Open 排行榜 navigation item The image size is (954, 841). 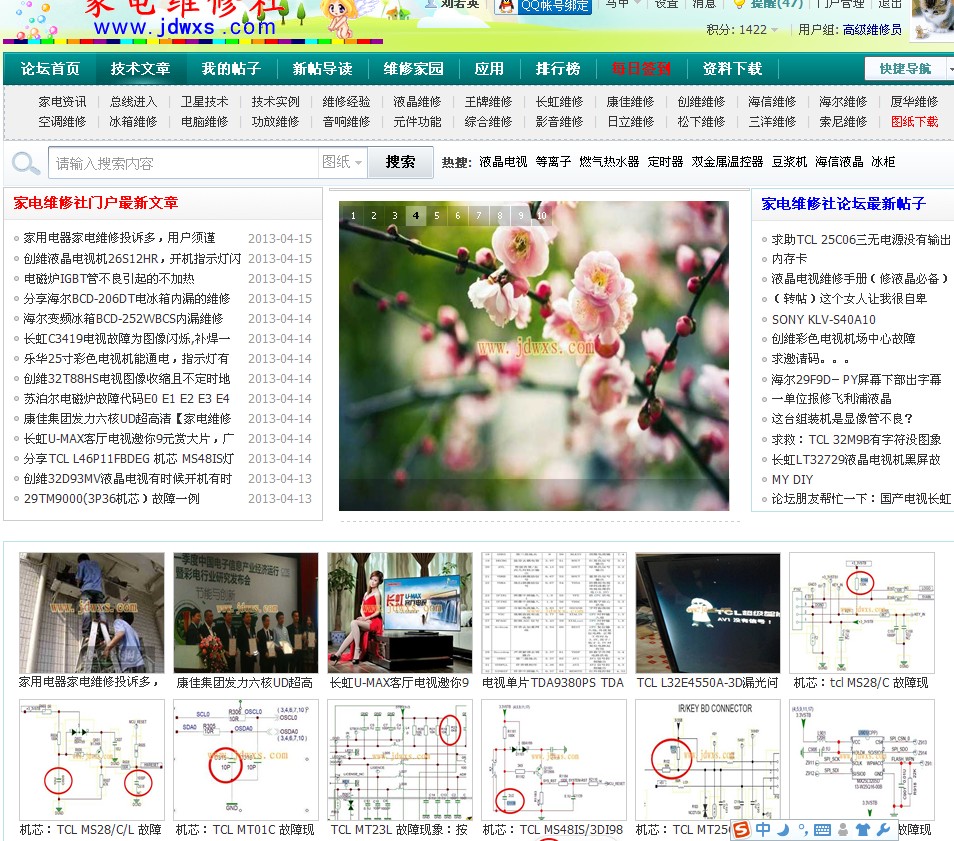pyautogui.click(x=558, y=69)
